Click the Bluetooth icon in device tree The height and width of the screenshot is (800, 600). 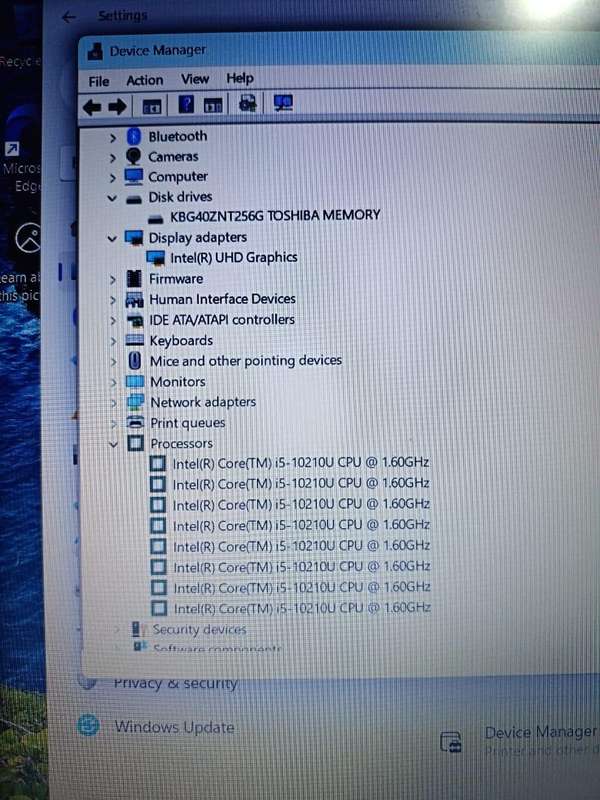[x=134, y=136]
